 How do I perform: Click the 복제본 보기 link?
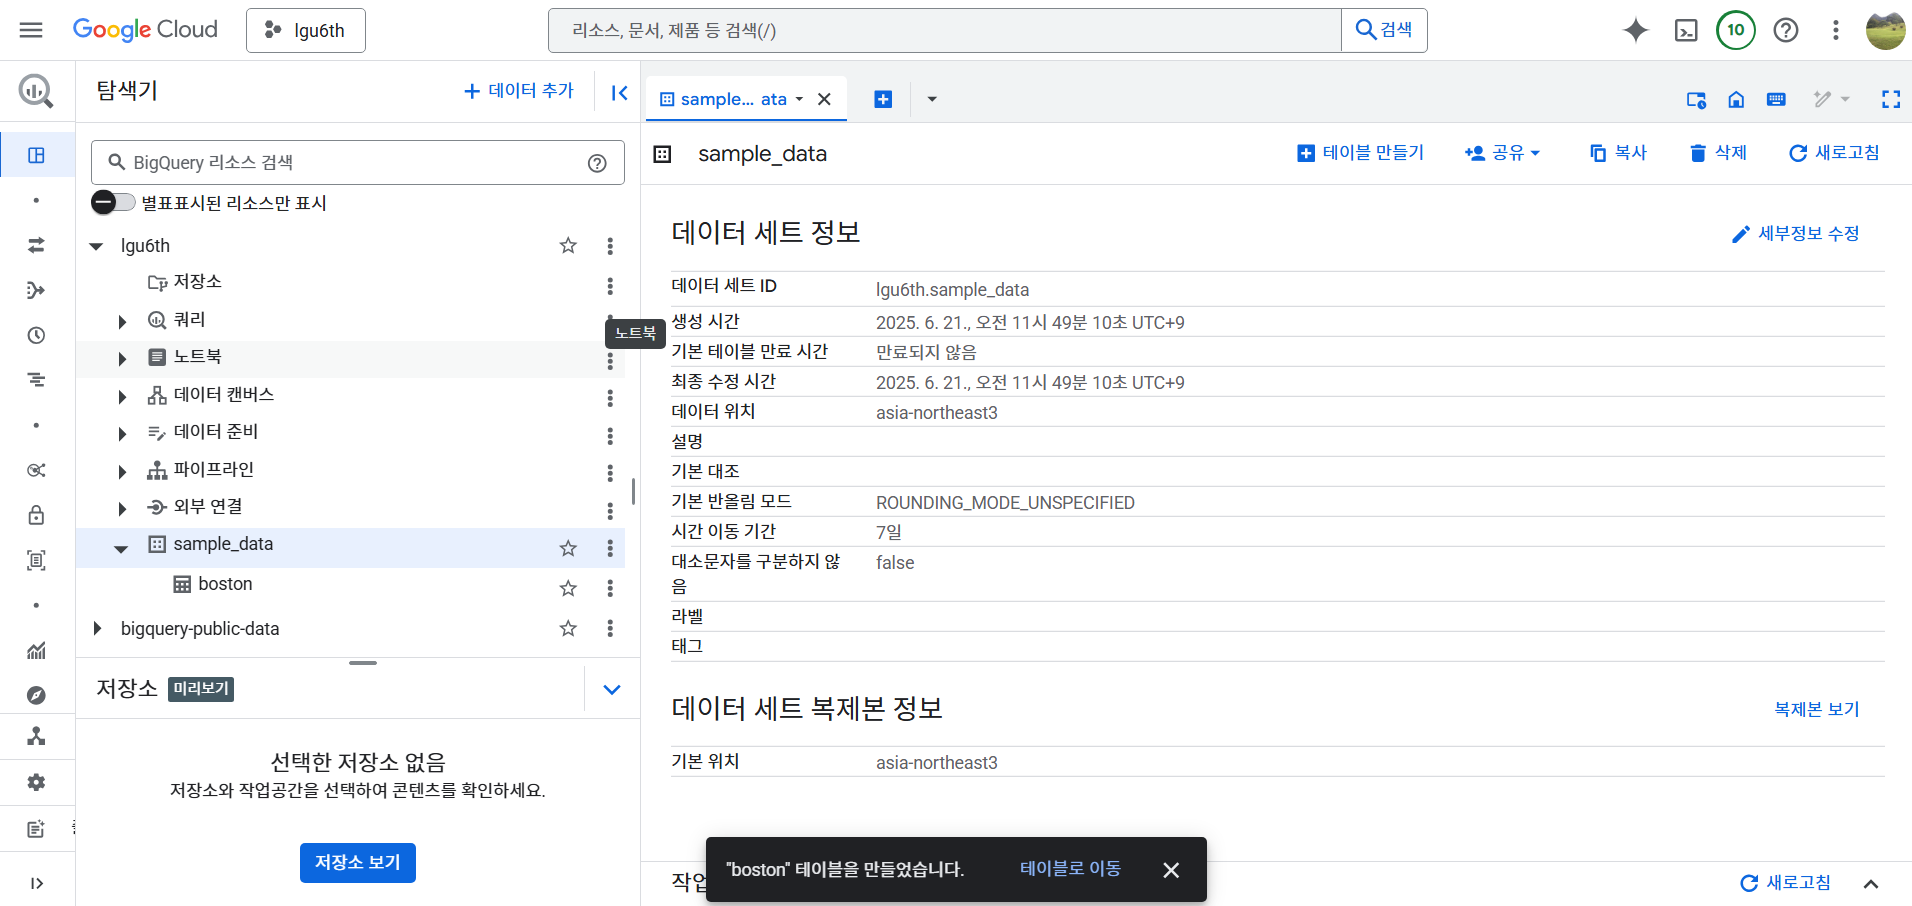pyautogui.click(x=1816, y=709)
